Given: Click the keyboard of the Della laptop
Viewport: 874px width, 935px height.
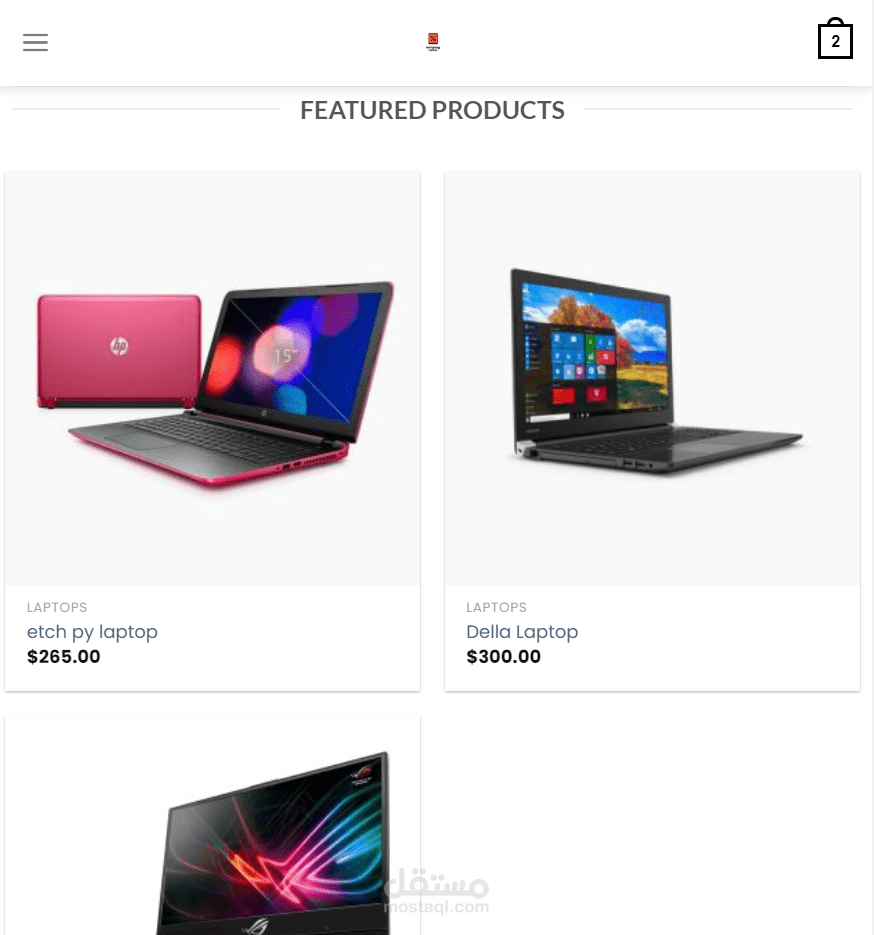Looking at the screenshot, I should coord(644,443).
